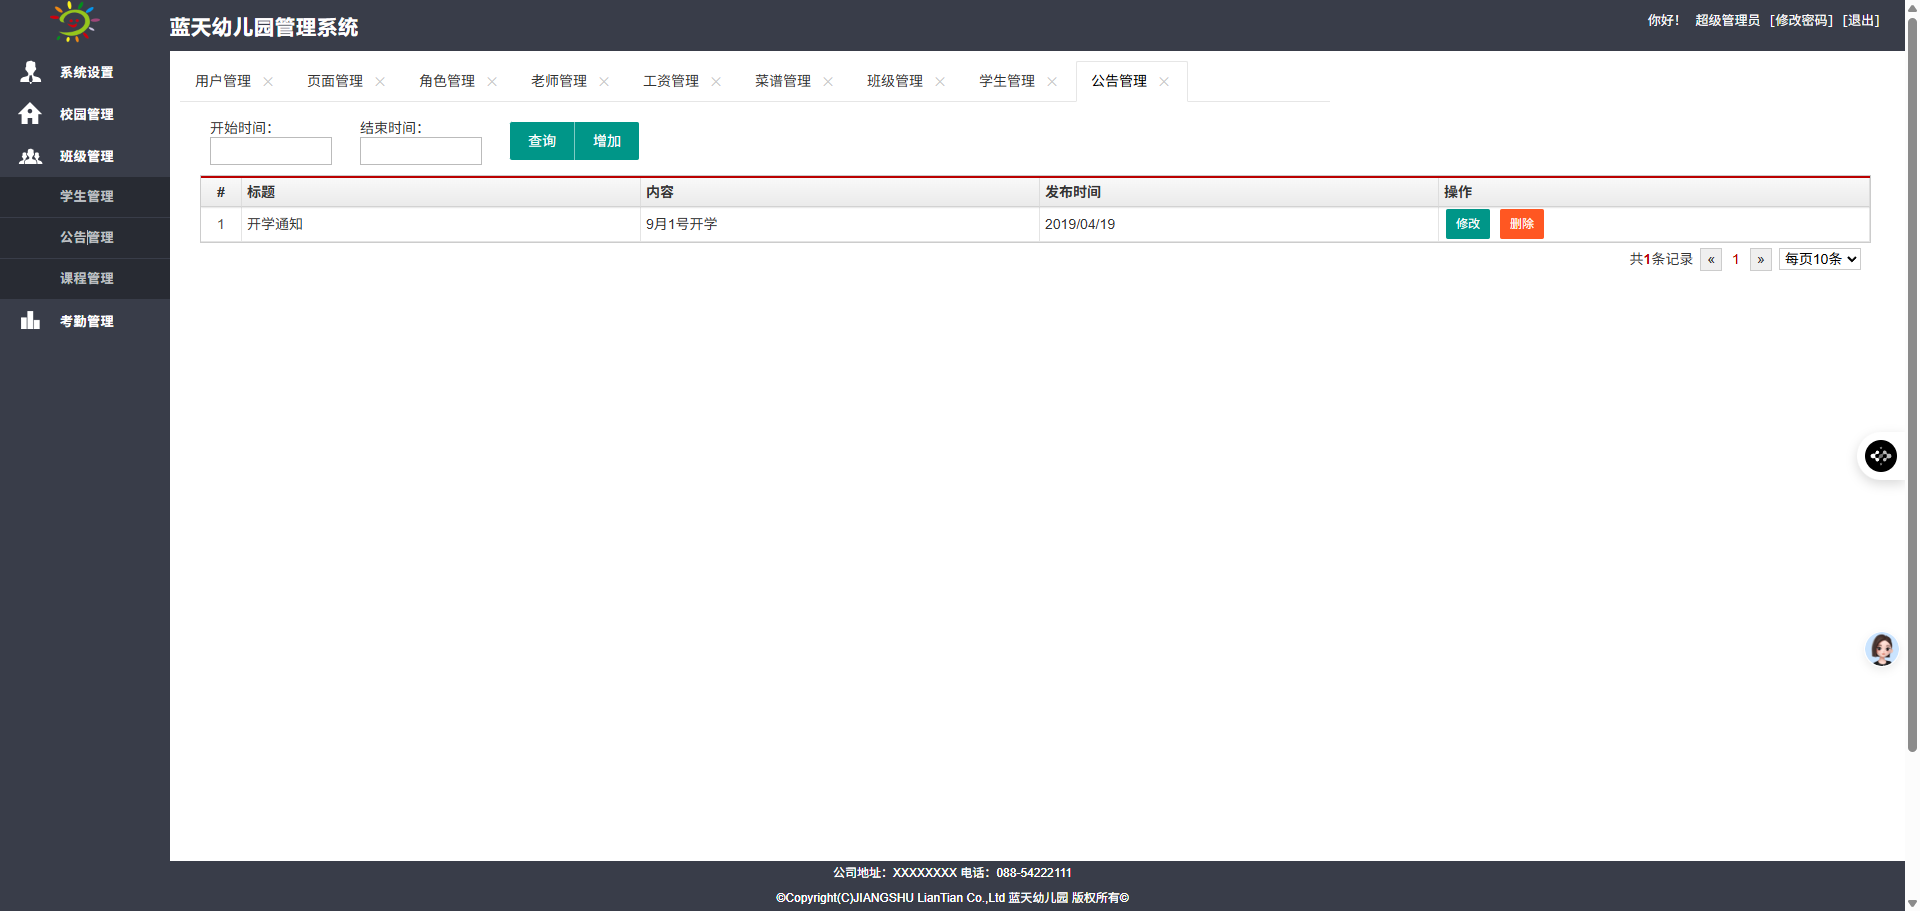Close the 菜谱管理 tab
The width and height of the screenshot is (1920, 911).
click(828, 82)
